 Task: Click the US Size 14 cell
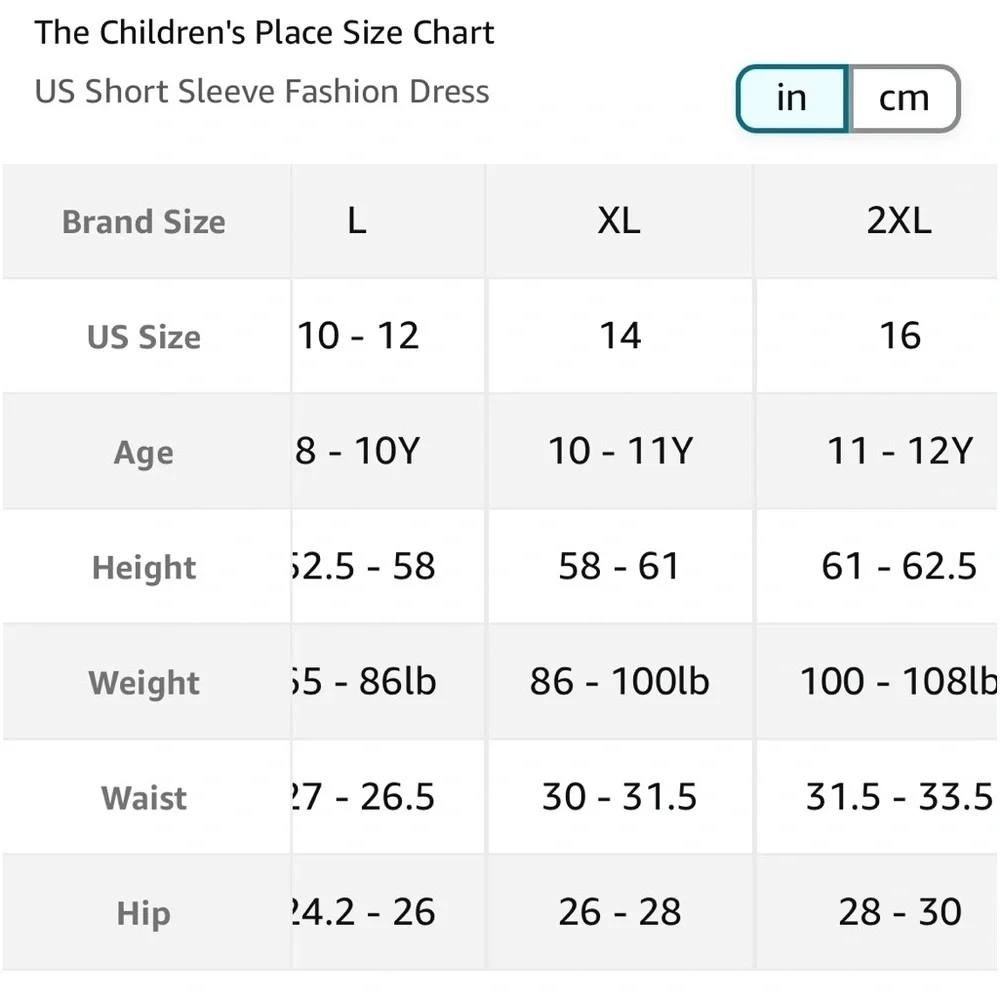[x=620, y=335]
